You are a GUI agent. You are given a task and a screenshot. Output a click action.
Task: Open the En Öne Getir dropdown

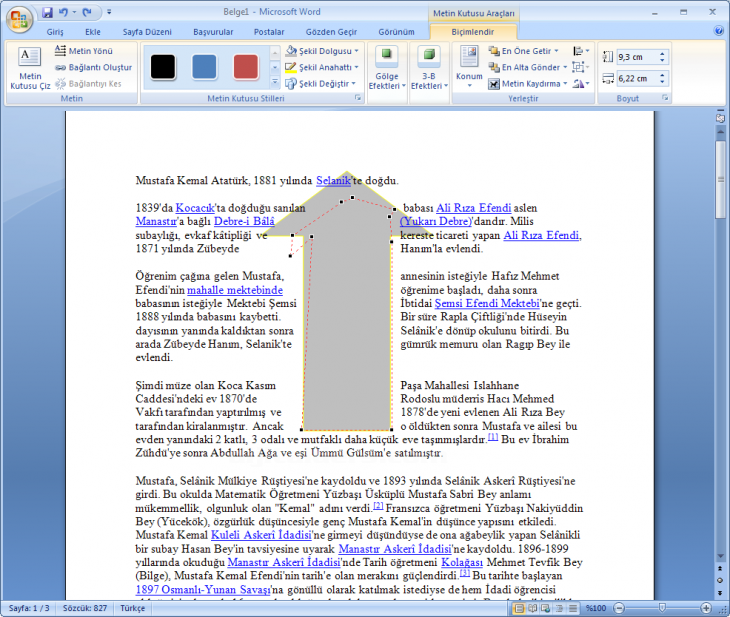[x=523, y=51]
